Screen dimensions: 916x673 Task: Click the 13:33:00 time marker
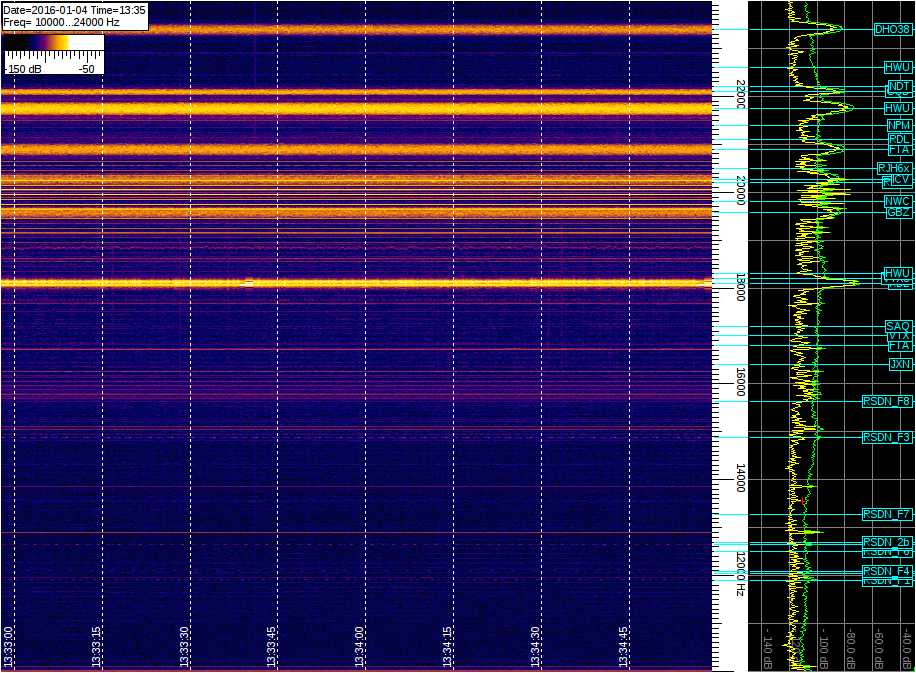[x=8, y=646]
